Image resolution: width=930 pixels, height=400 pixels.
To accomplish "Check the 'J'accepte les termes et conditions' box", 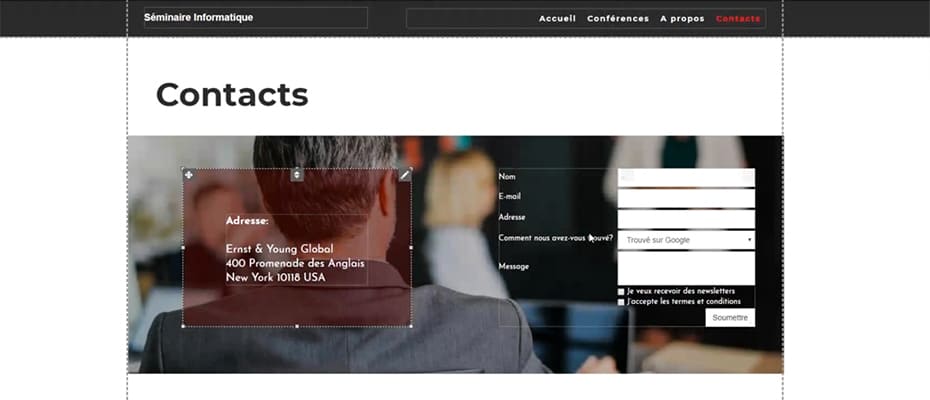I will point(621,302).
